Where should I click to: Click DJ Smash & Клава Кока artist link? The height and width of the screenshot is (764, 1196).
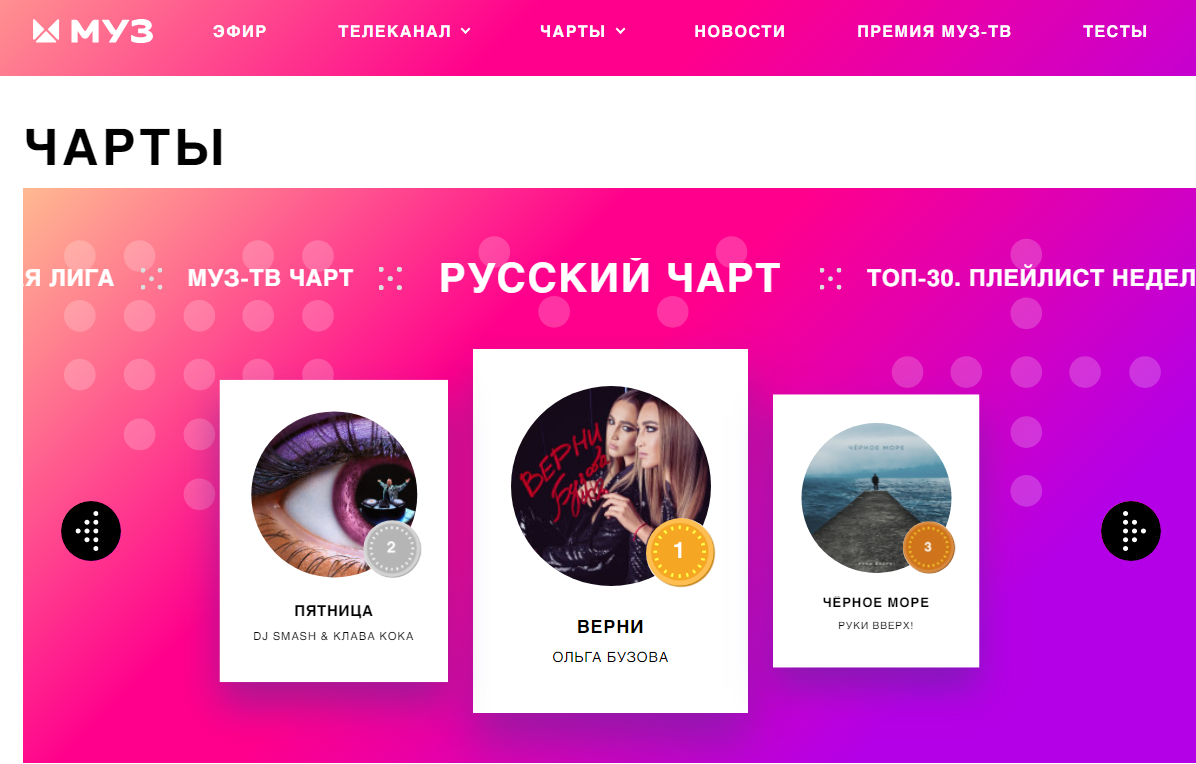click(x=333, y=636)
